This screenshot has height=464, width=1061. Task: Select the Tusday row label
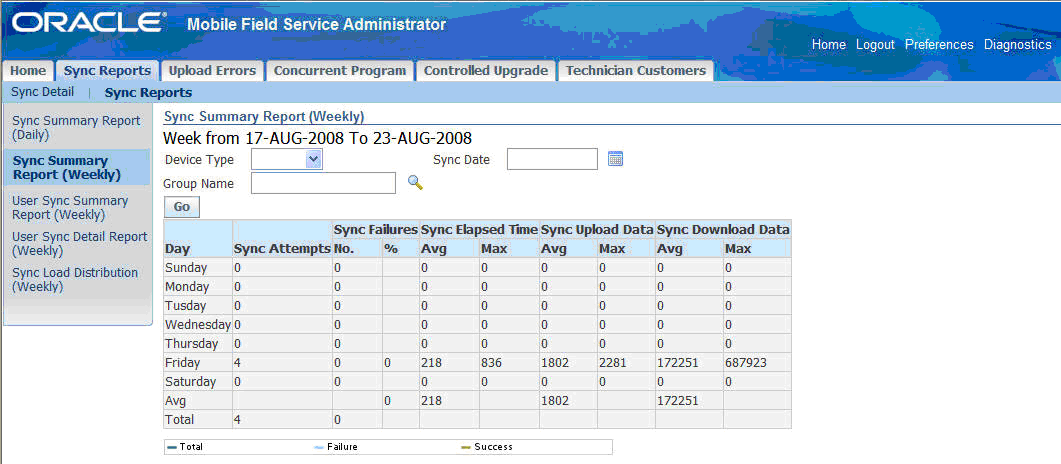(x=185, y=305)
